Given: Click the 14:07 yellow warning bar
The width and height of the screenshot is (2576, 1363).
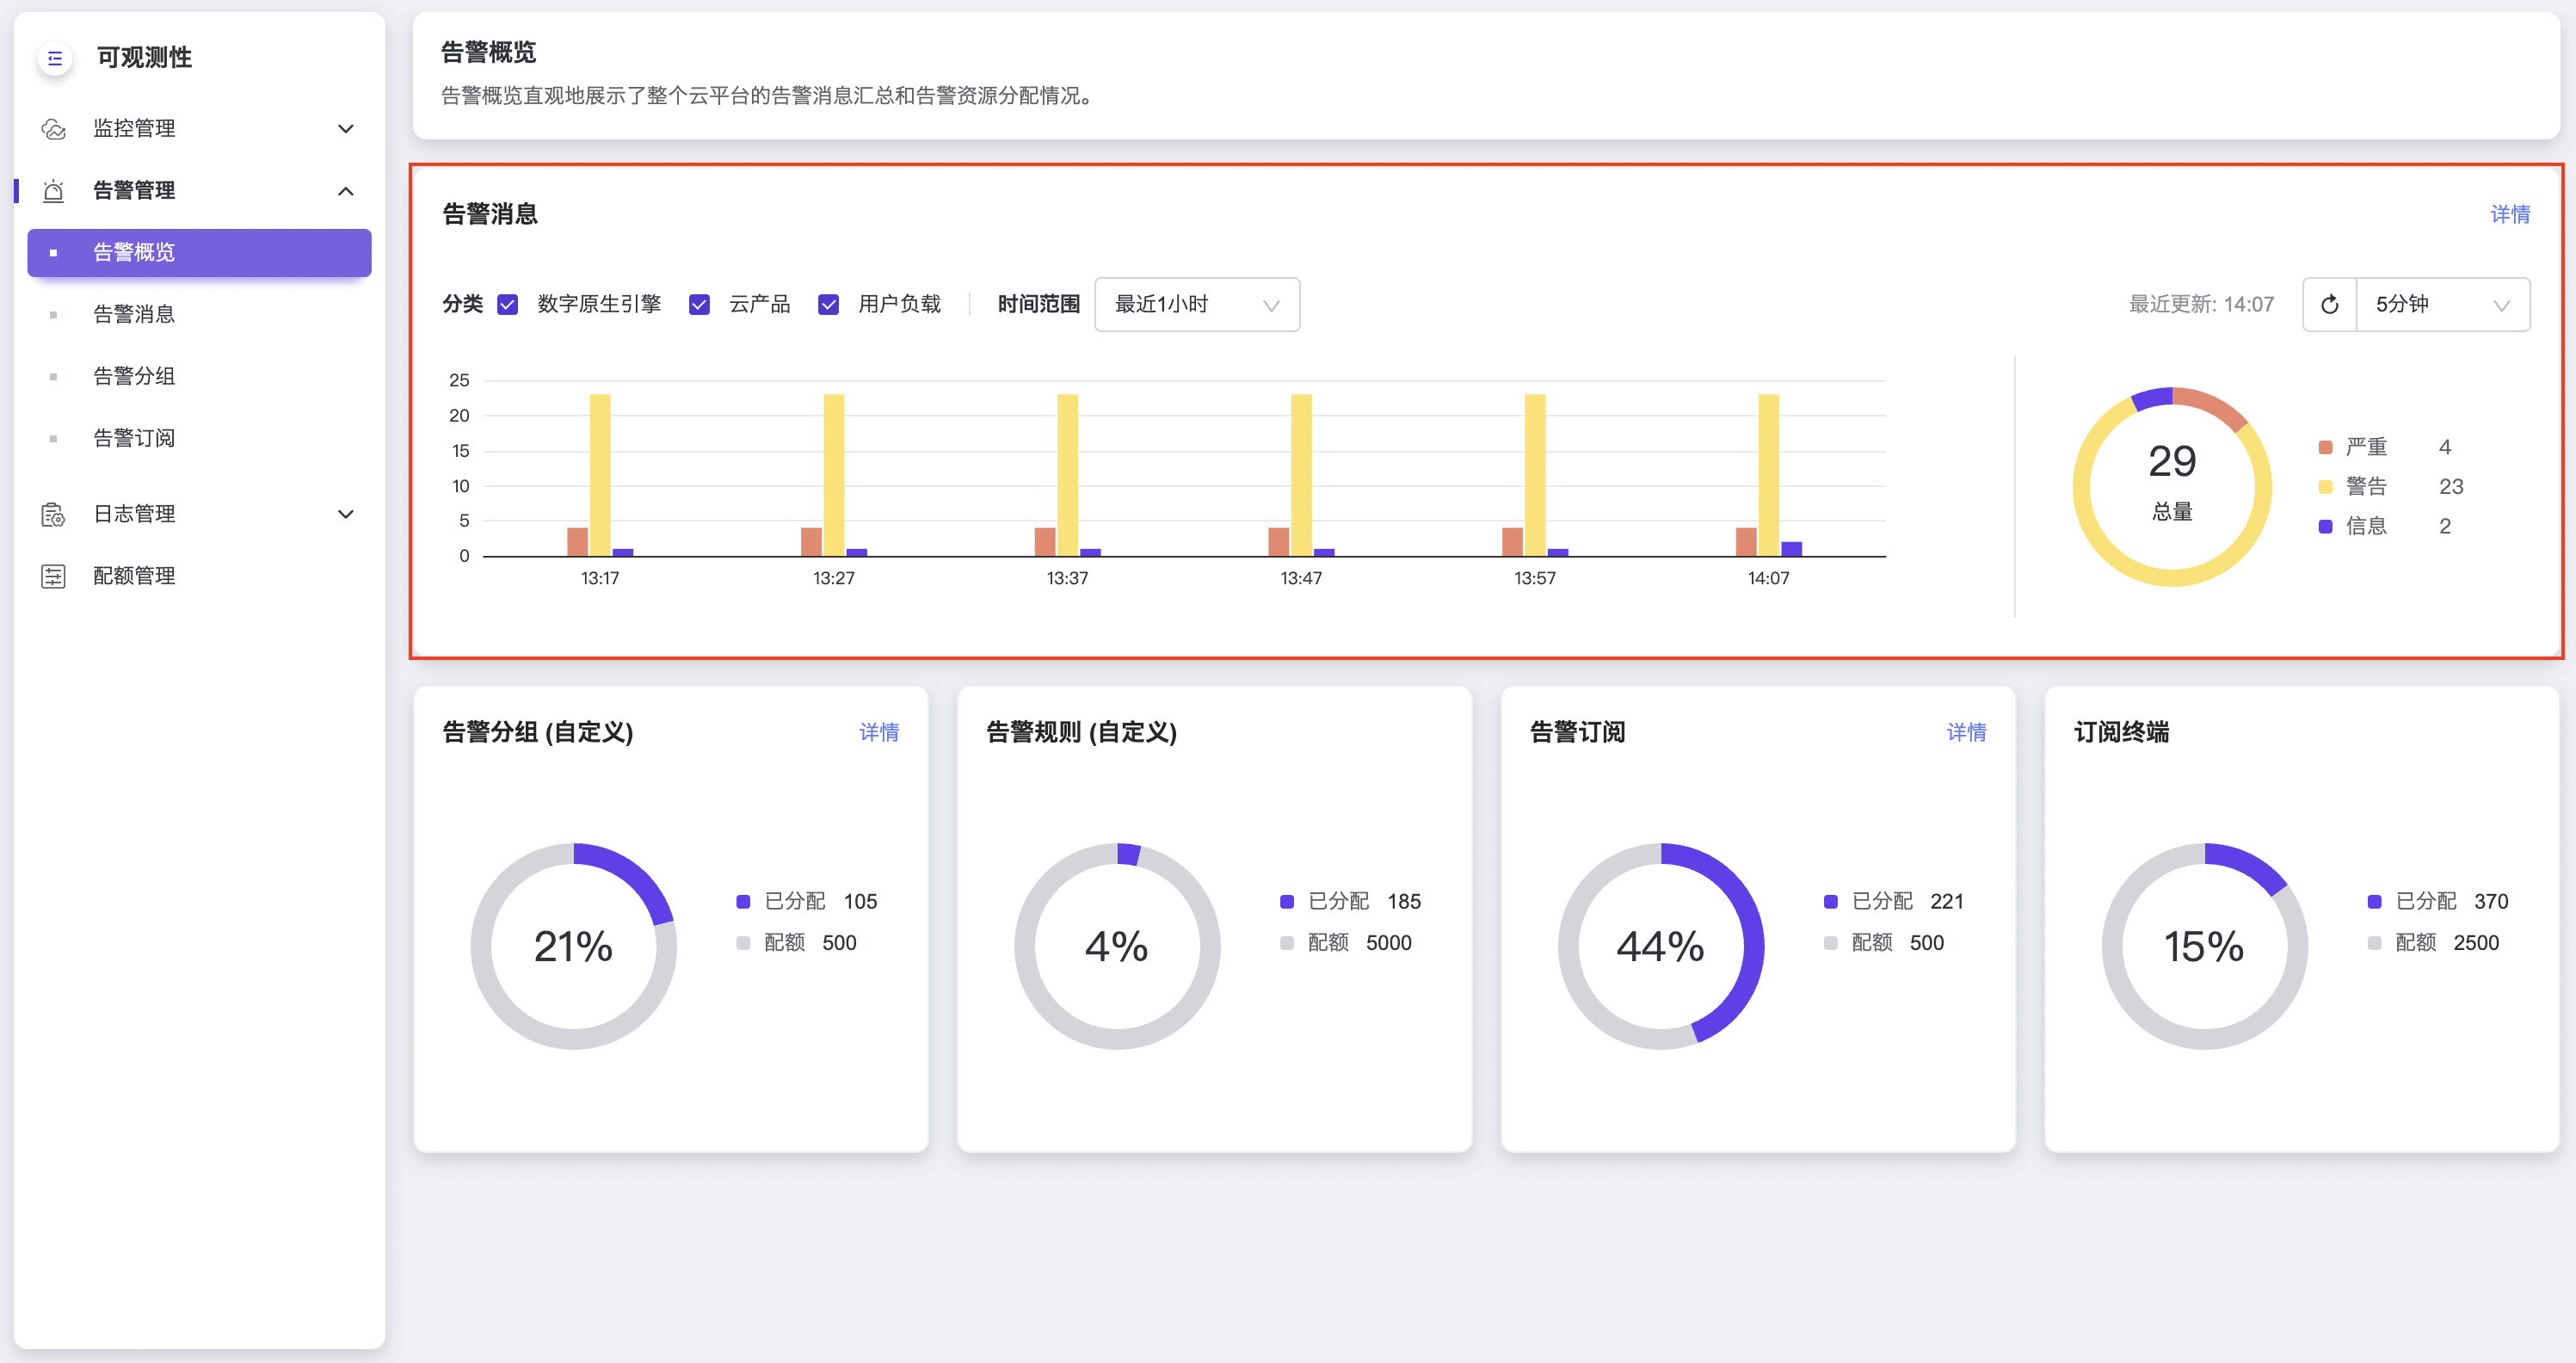Looking at the screenshot, I should (1768, 475).
